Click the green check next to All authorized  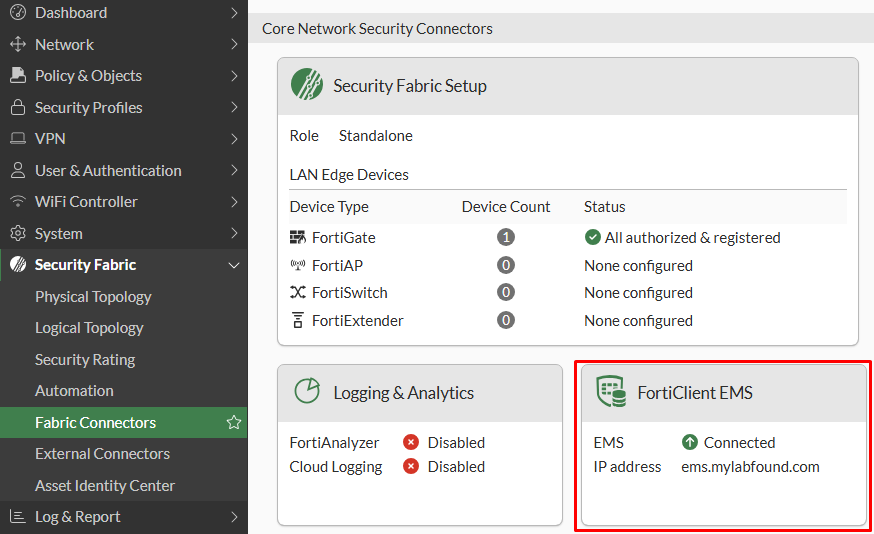tap(592, 237)
